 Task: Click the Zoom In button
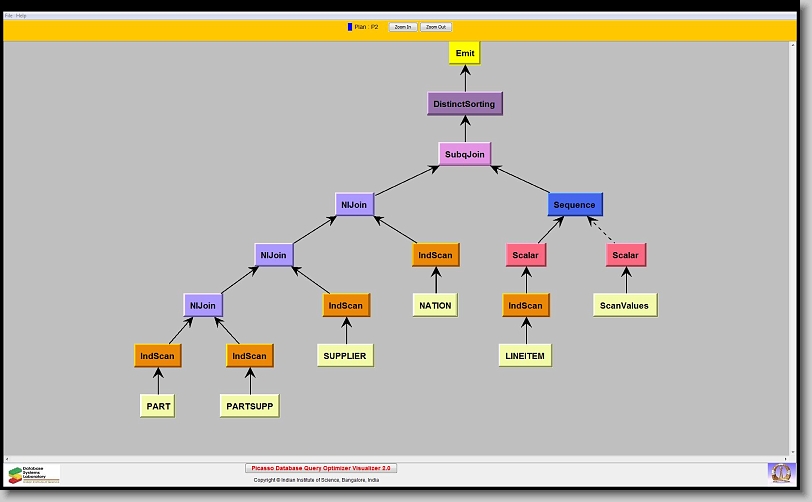tap(402, 27)
